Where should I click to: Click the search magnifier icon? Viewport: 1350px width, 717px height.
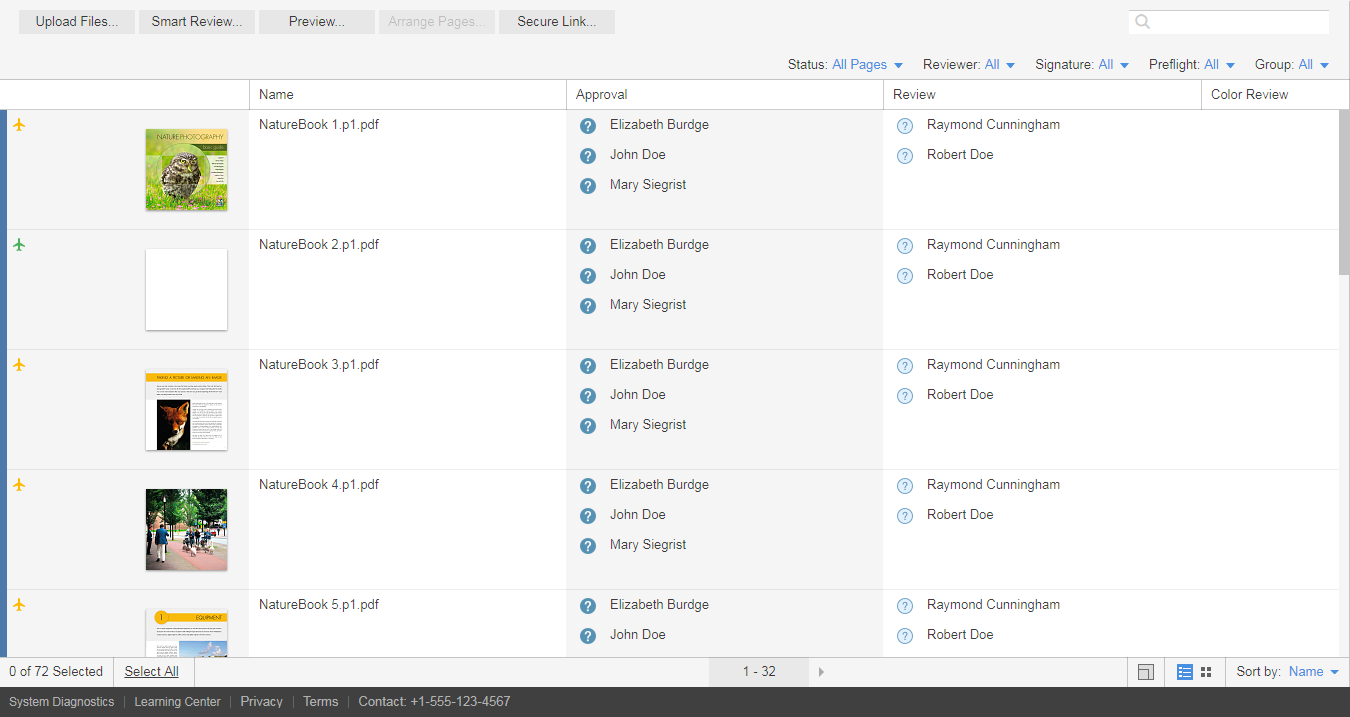[1143, 22]
